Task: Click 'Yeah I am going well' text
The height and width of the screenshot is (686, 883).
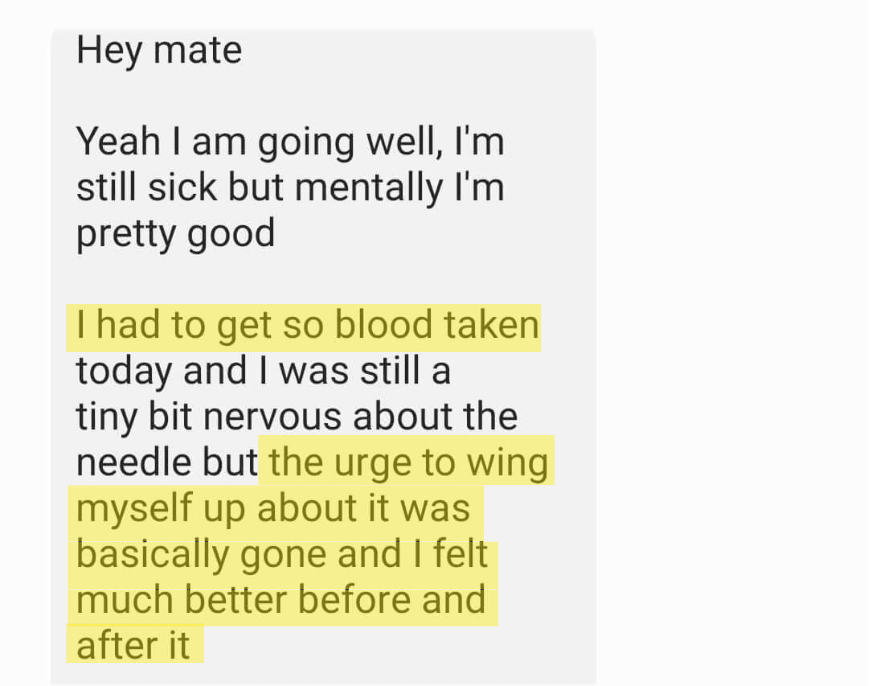Action: 256,141
